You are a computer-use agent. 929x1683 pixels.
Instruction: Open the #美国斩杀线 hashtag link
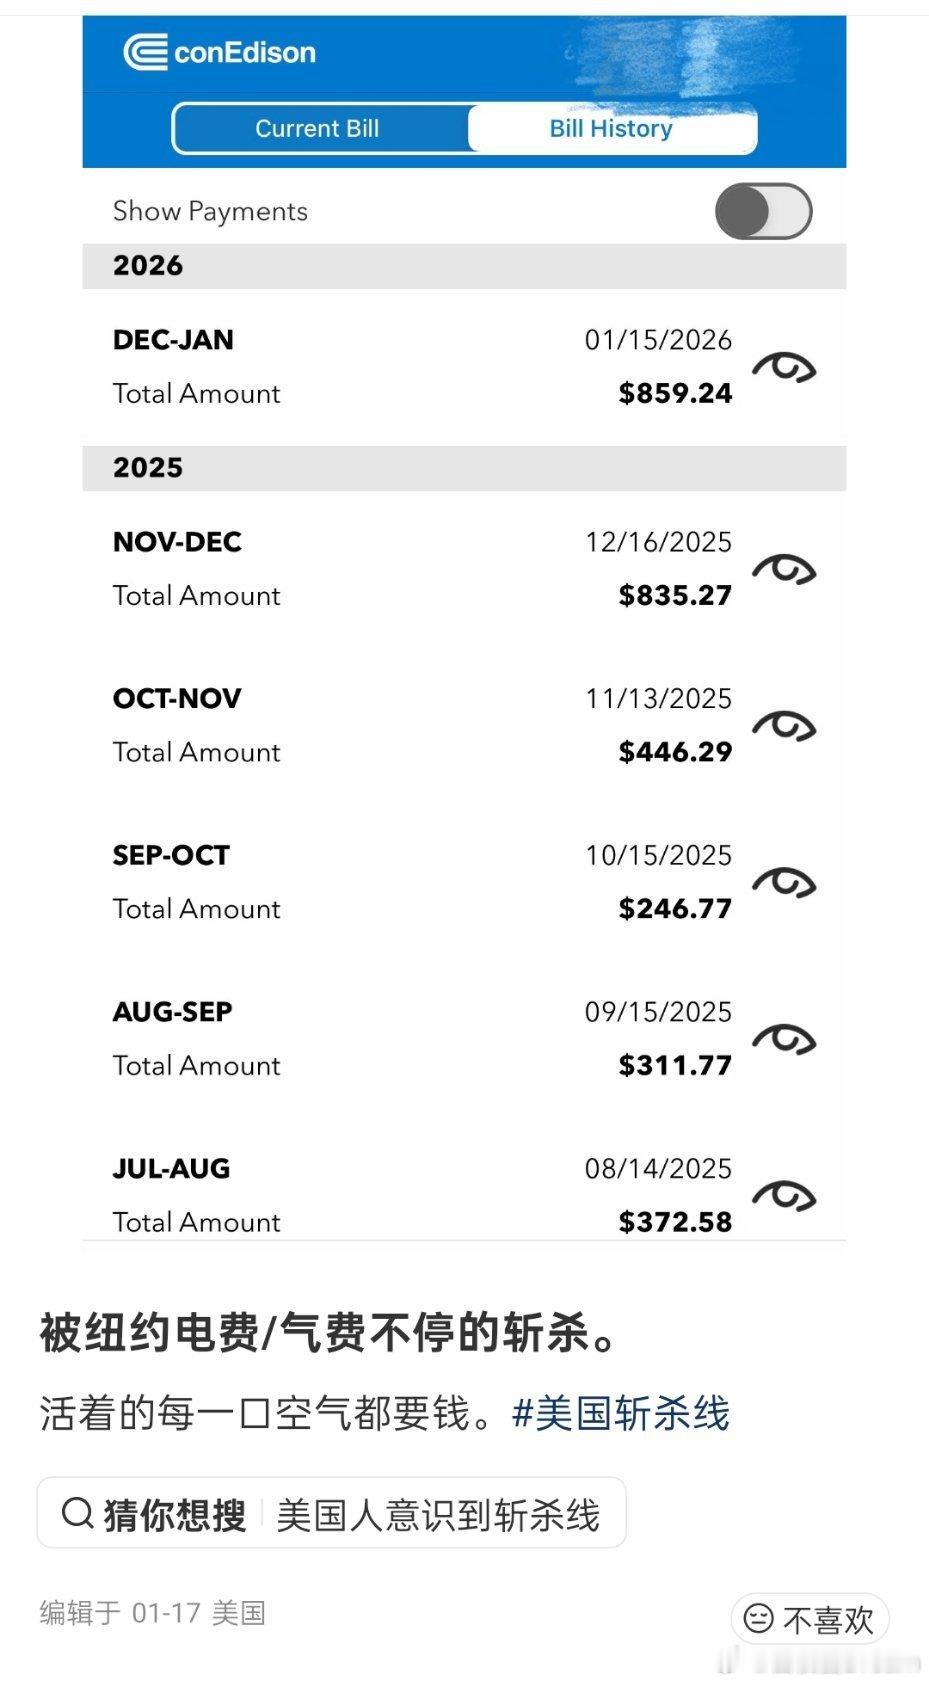click(x=620, y=1413)
